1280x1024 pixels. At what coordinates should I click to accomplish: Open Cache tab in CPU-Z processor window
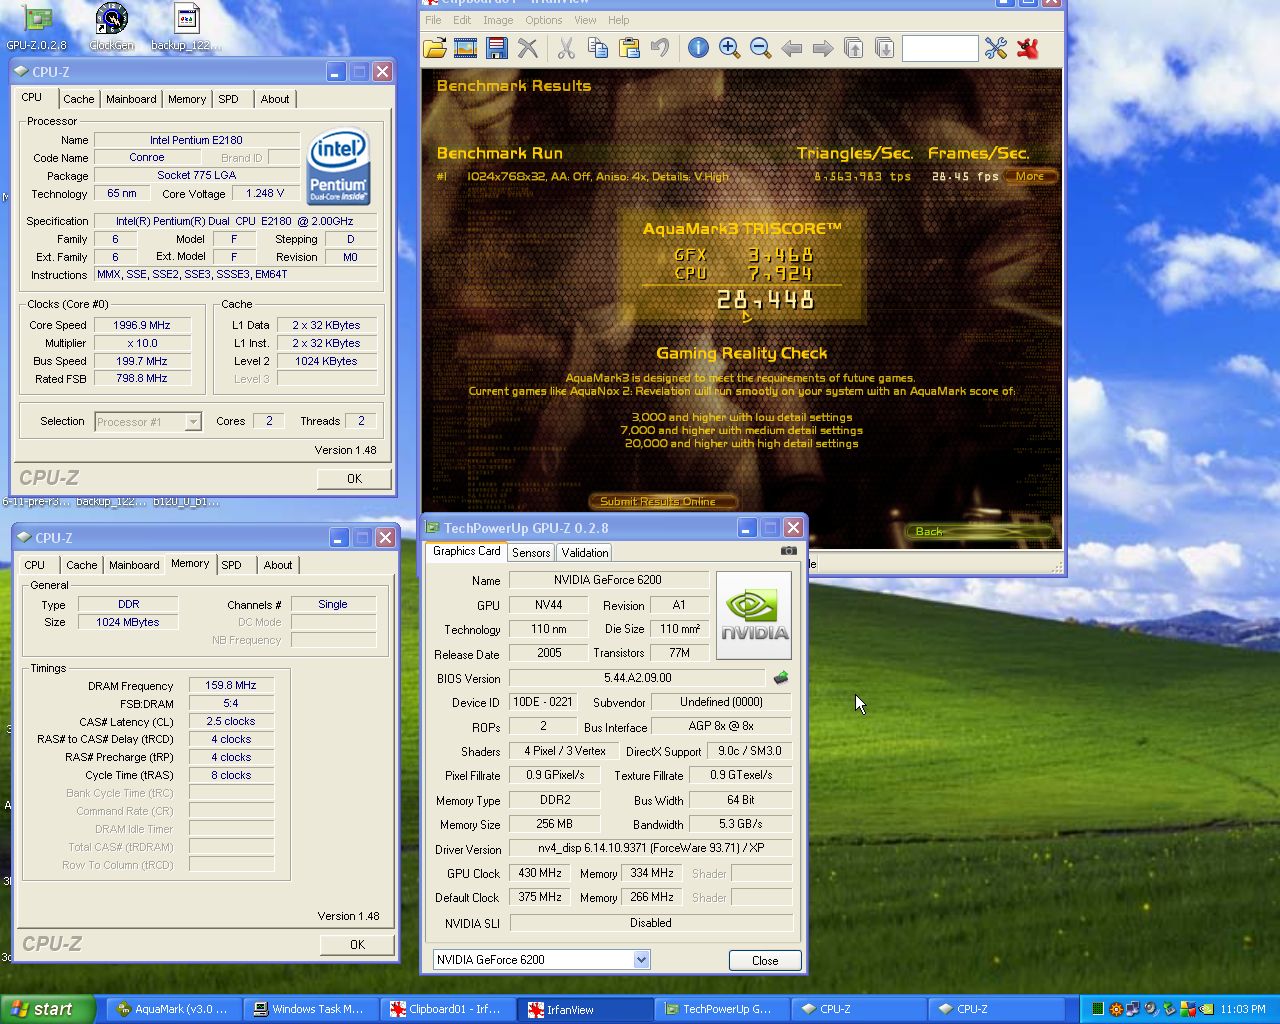(79, 99)
